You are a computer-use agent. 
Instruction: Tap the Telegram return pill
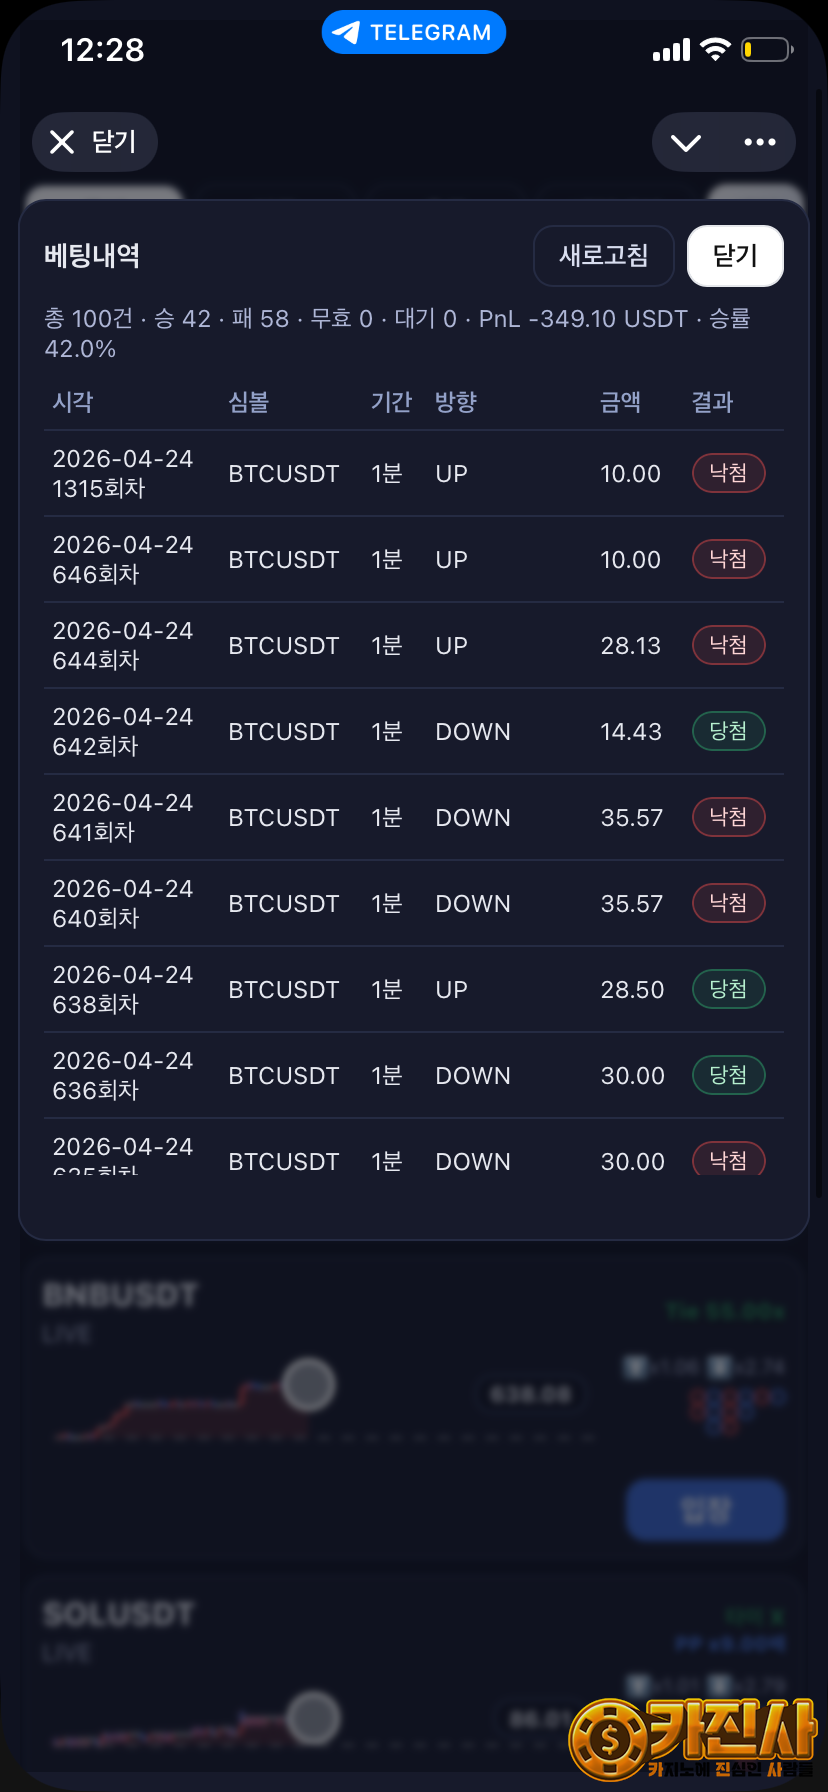click(x=413, y=32)
